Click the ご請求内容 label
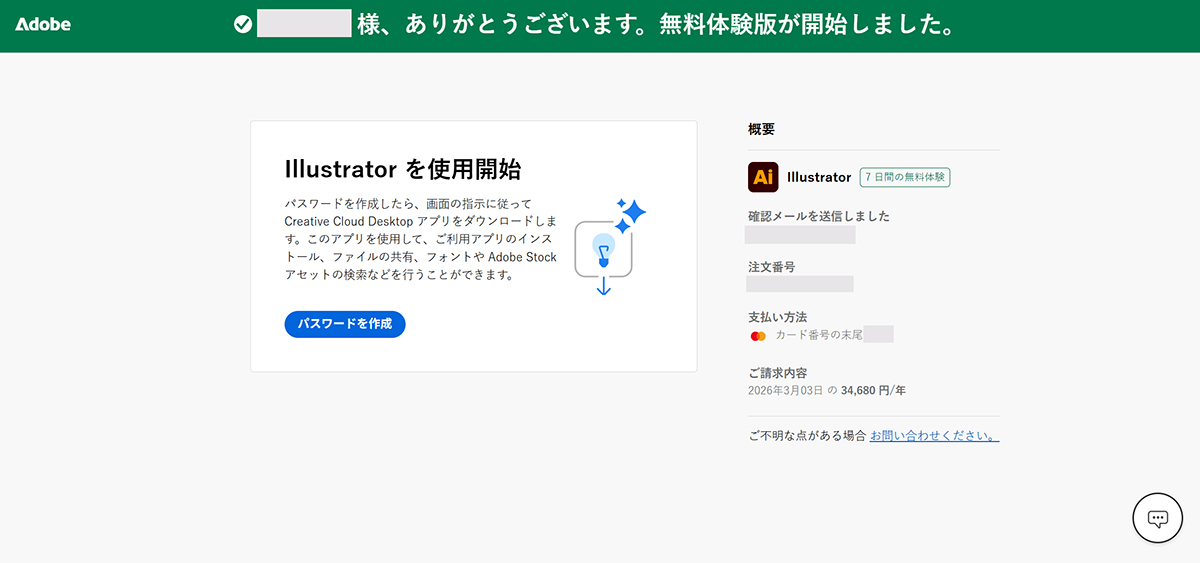The image size is (1200, 563). pos(777,373)
